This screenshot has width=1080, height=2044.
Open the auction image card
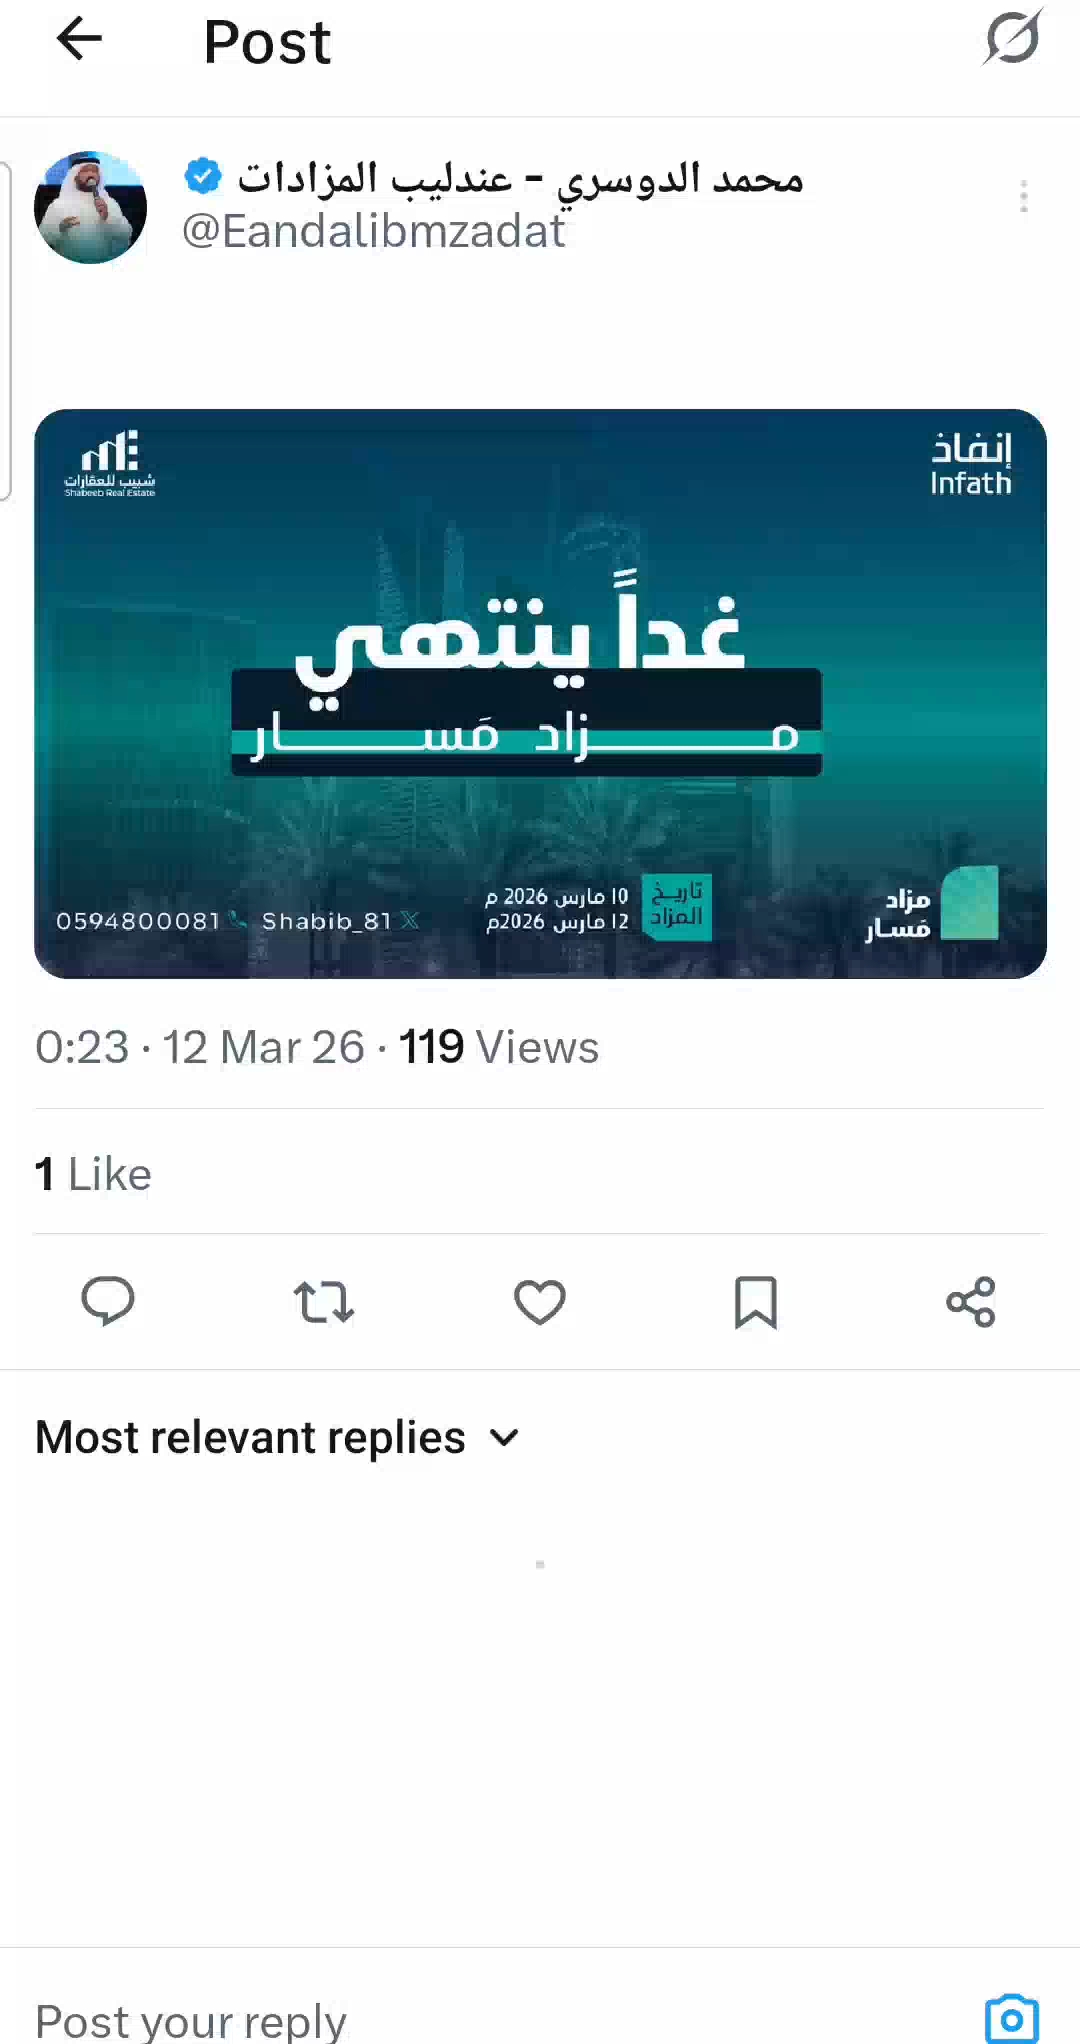point(540,693)
